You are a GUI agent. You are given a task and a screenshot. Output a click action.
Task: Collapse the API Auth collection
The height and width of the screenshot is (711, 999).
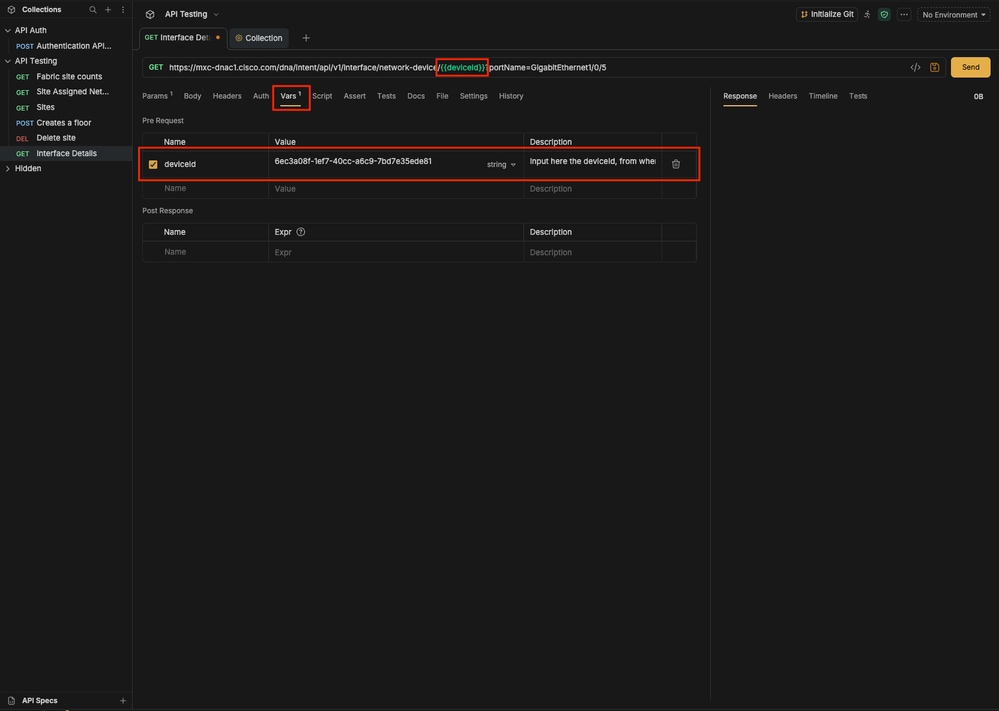pos(8,30)
